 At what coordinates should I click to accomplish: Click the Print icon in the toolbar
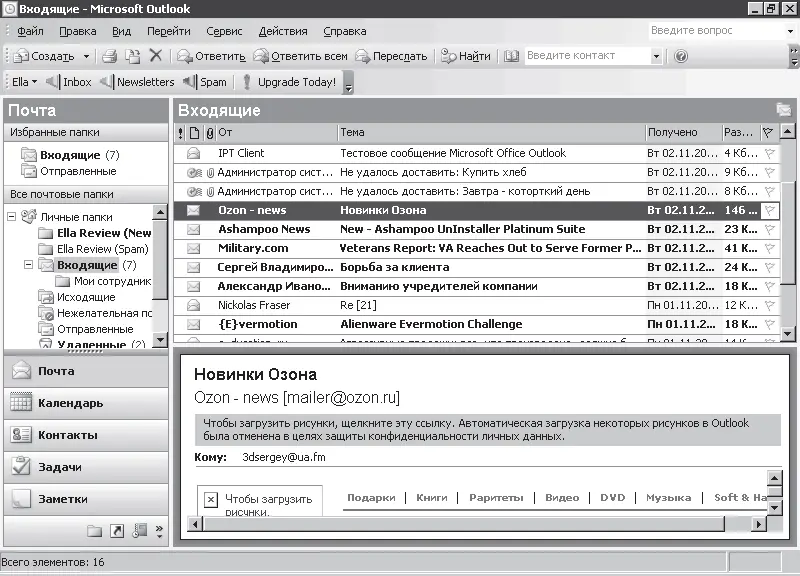tap(109, 56)
